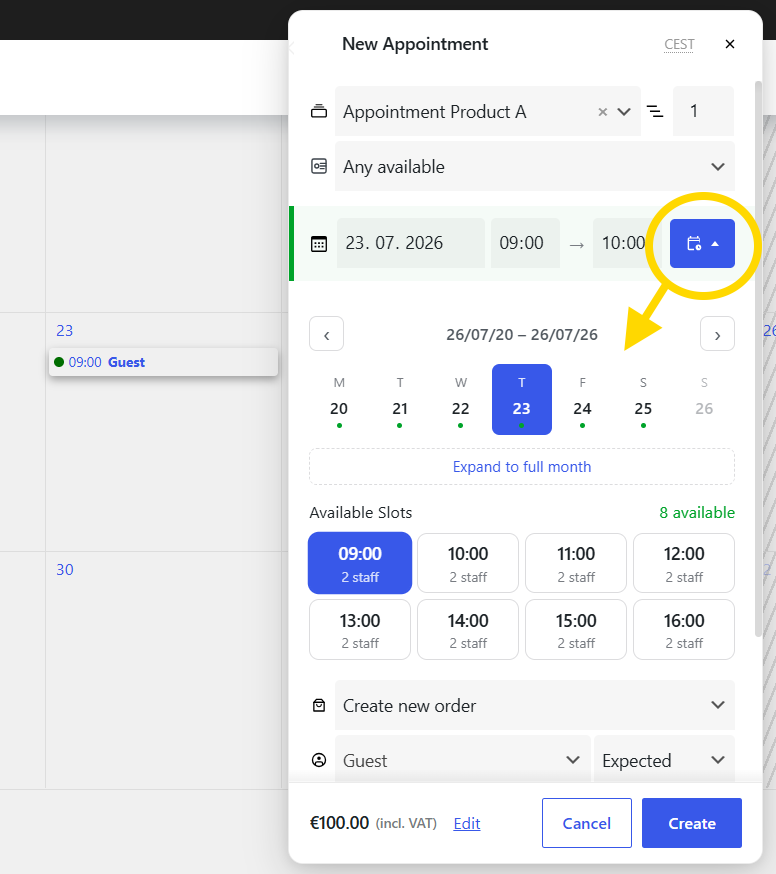
Task: Collapse the slot picker with blue calendar button
Action: pyautogui.click(x=702, y=244)
